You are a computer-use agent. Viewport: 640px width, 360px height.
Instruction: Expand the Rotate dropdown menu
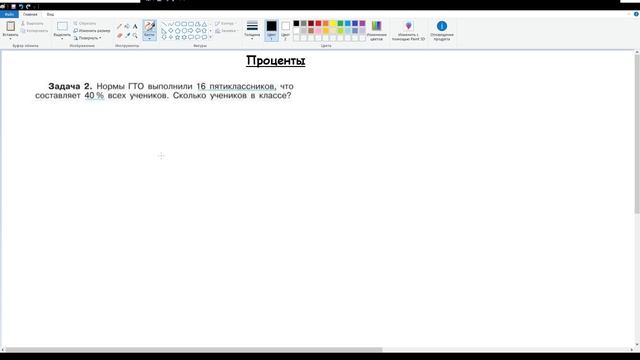point(87,38)
